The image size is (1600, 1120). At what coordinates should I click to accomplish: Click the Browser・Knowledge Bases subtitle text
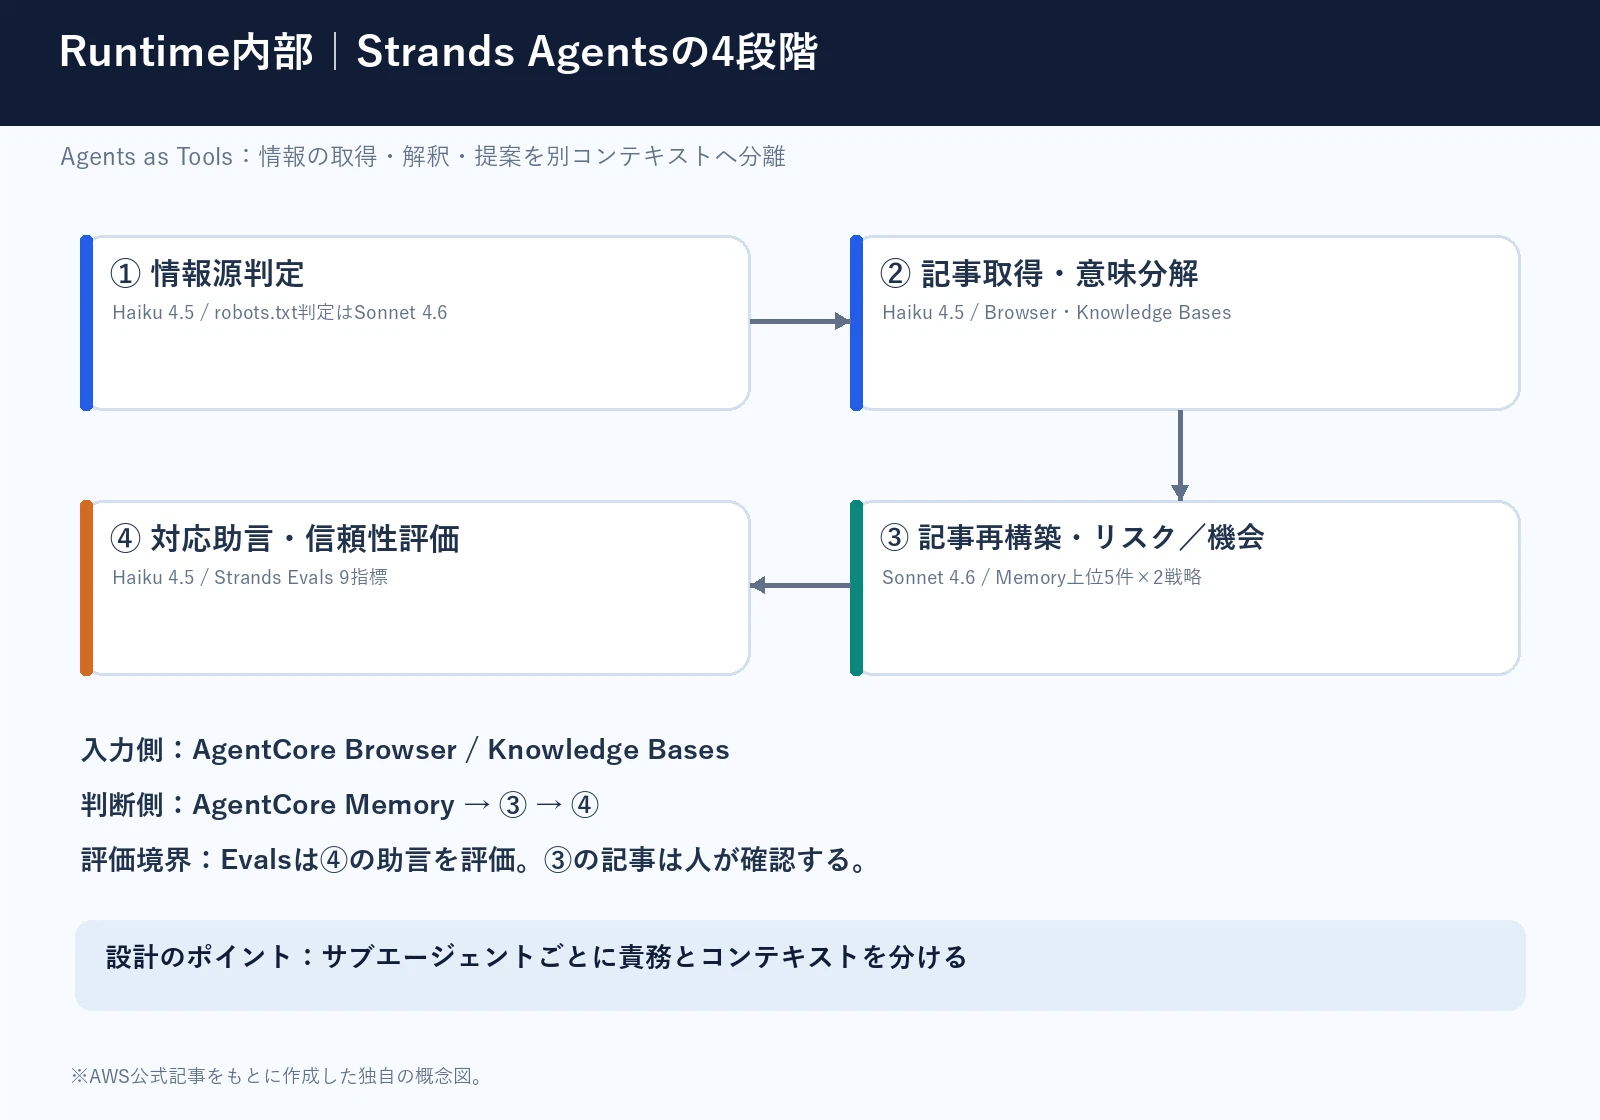coord(1108,312)
